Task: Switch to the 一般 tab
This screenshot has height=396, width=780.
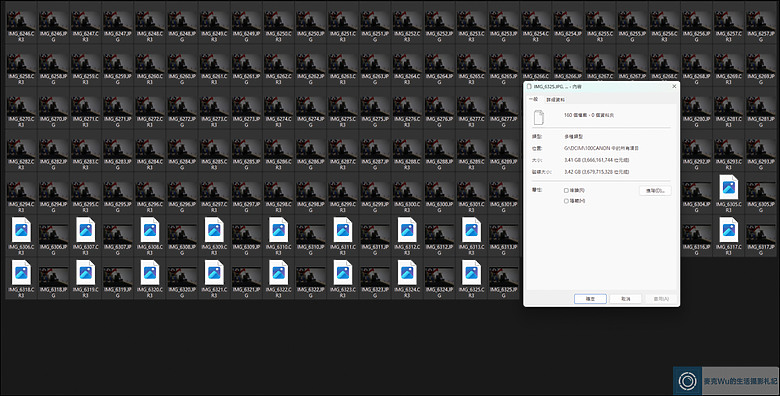Action: [x=533, y=99]
